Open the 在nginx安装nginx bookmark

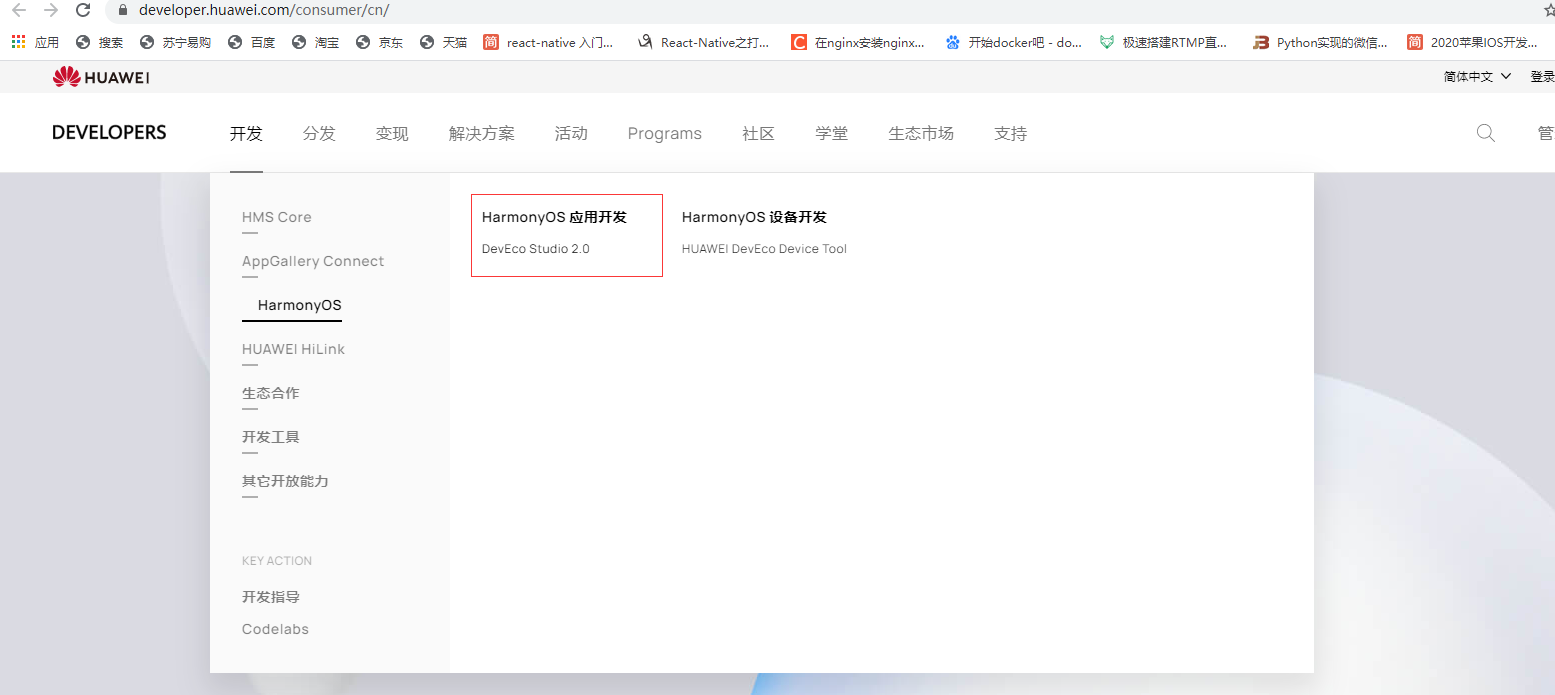point(858,42)
